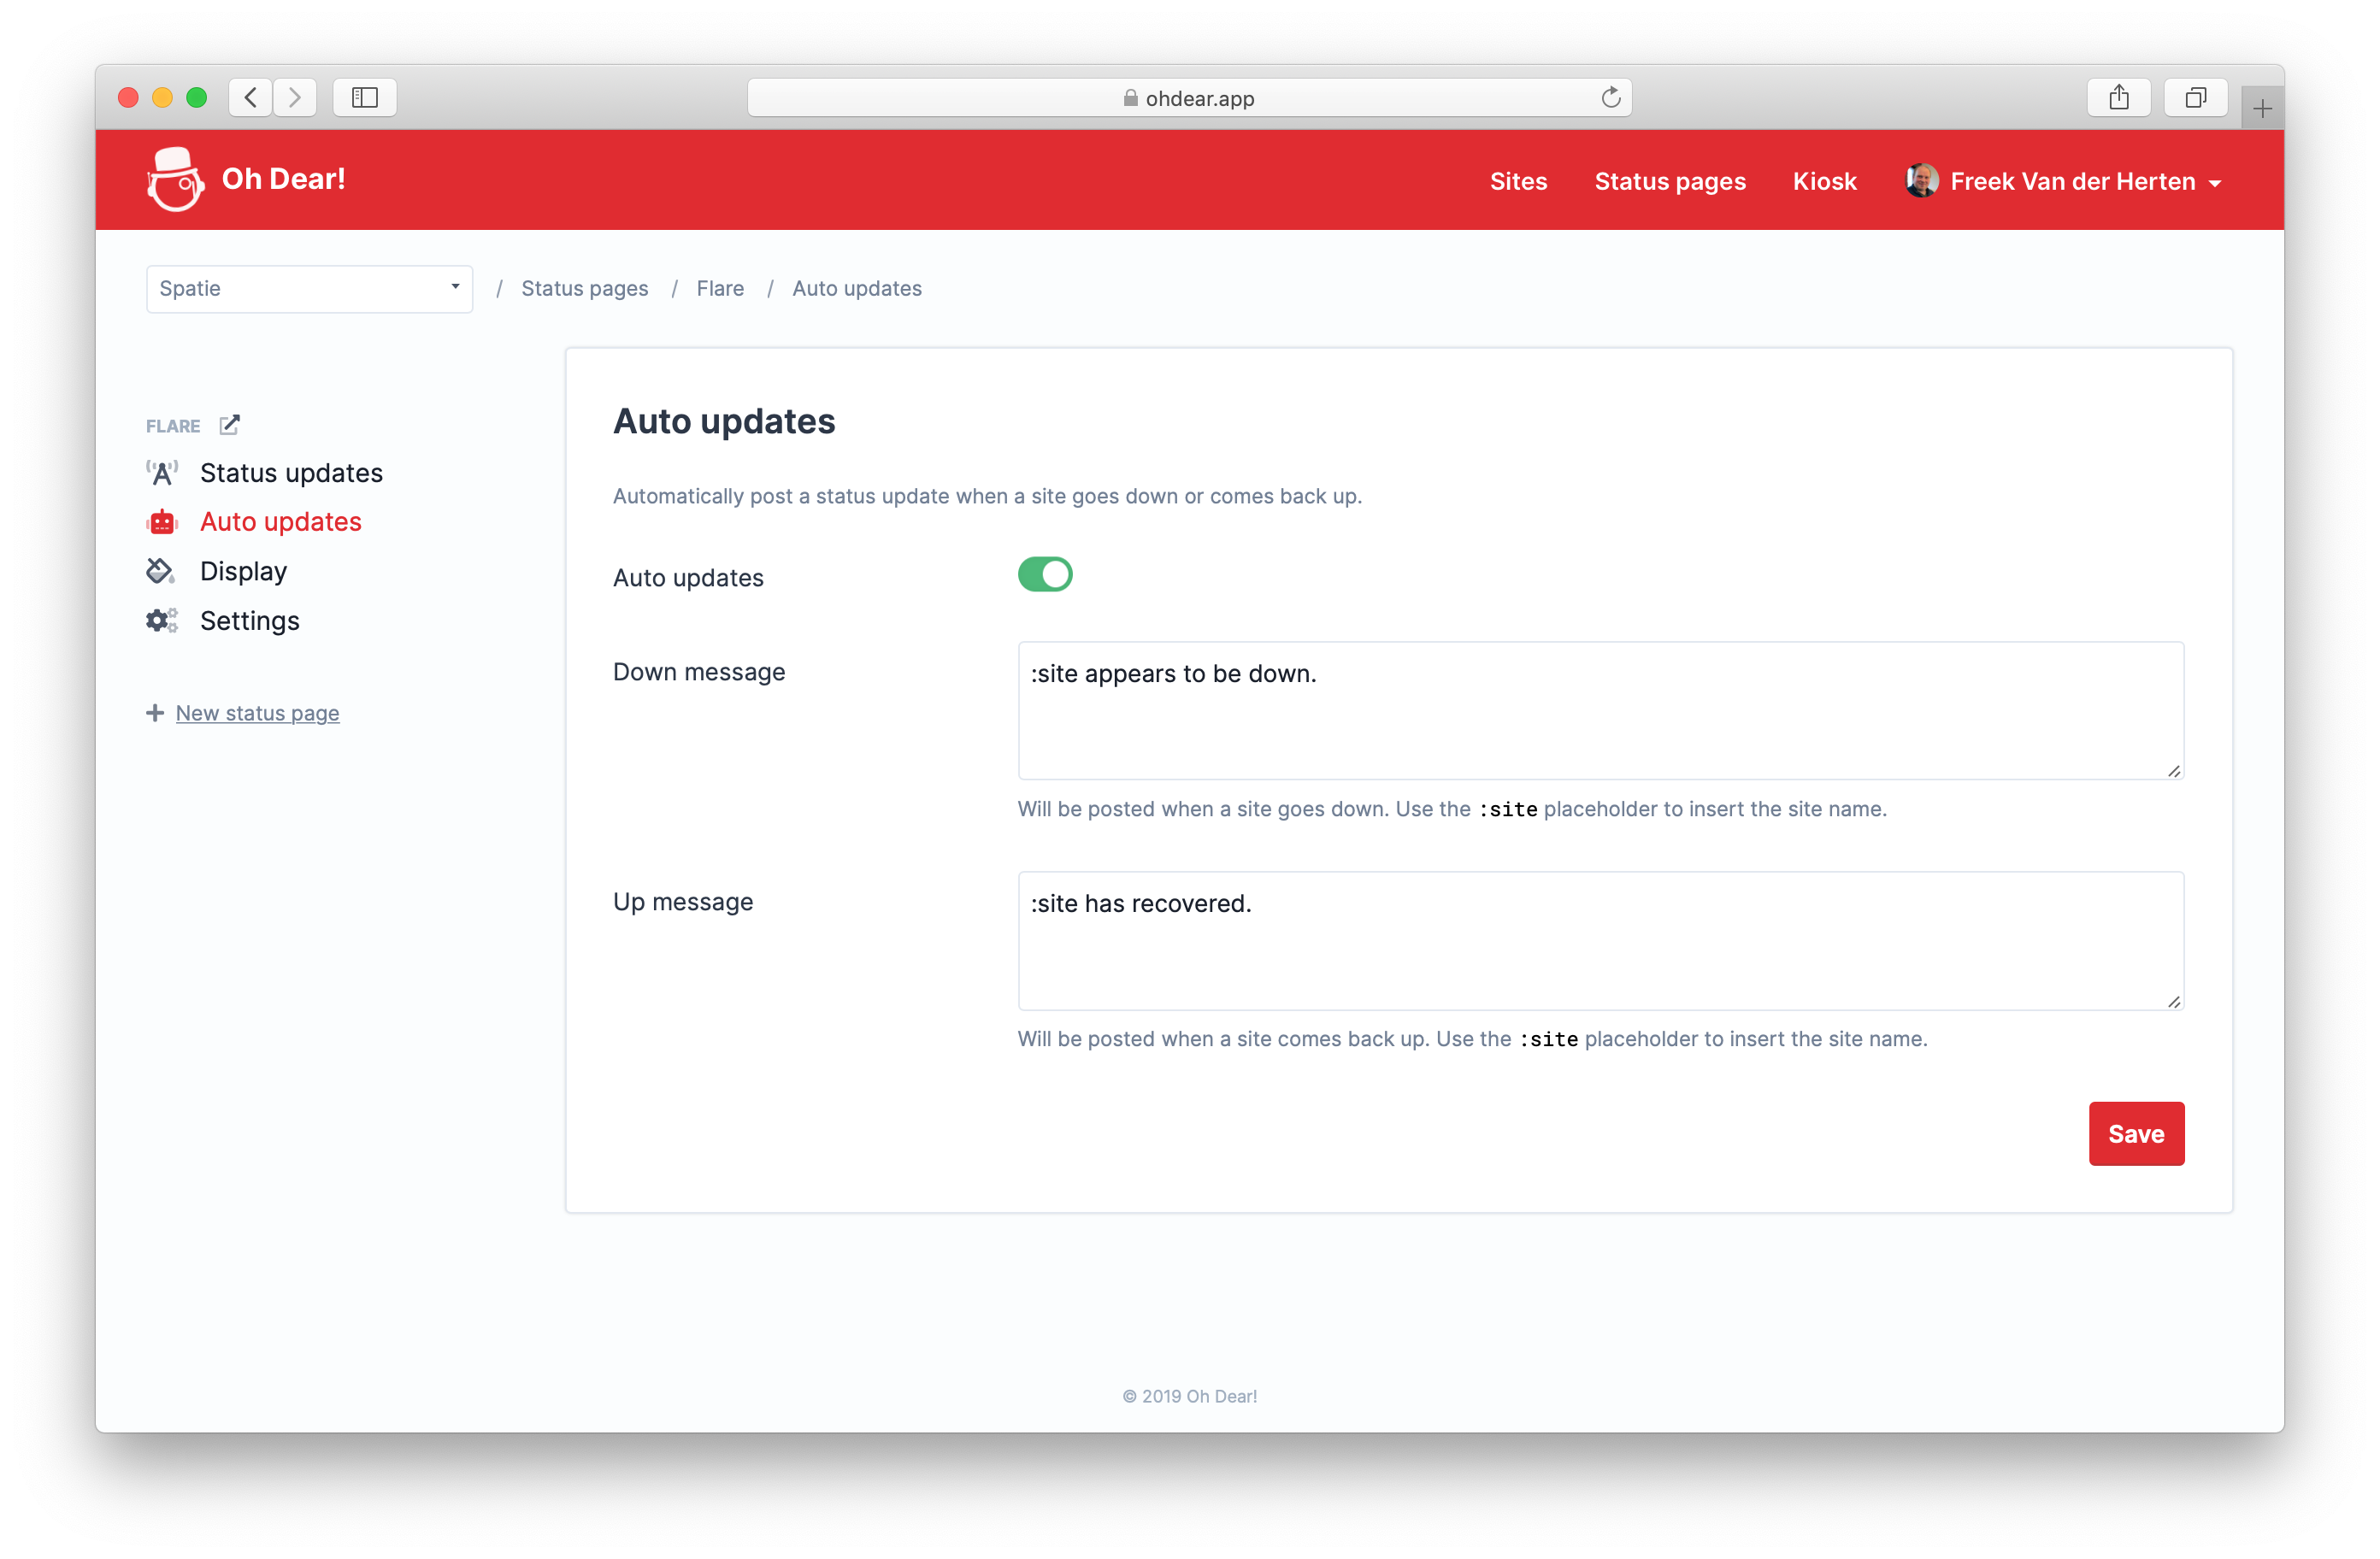The image size is (2380, 1559).
Task: Click the Safari share icon
Action: click(x=2118, y=98)
